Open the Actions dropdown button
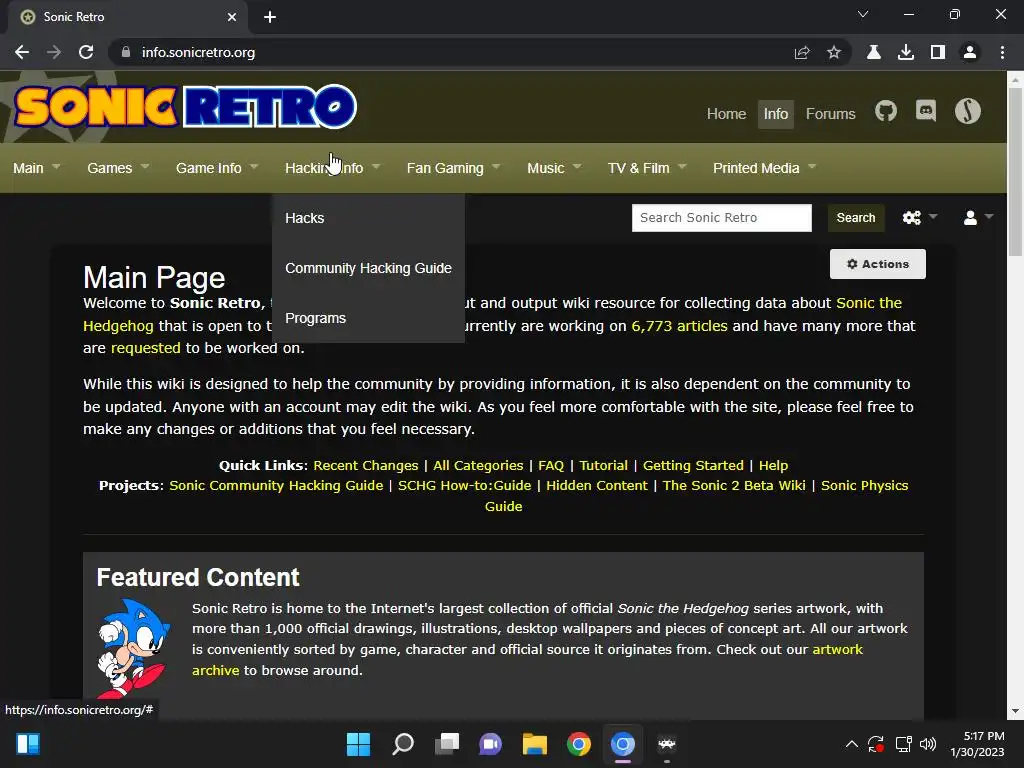This screenshot has height=768, width=1024. coord(878,264)
